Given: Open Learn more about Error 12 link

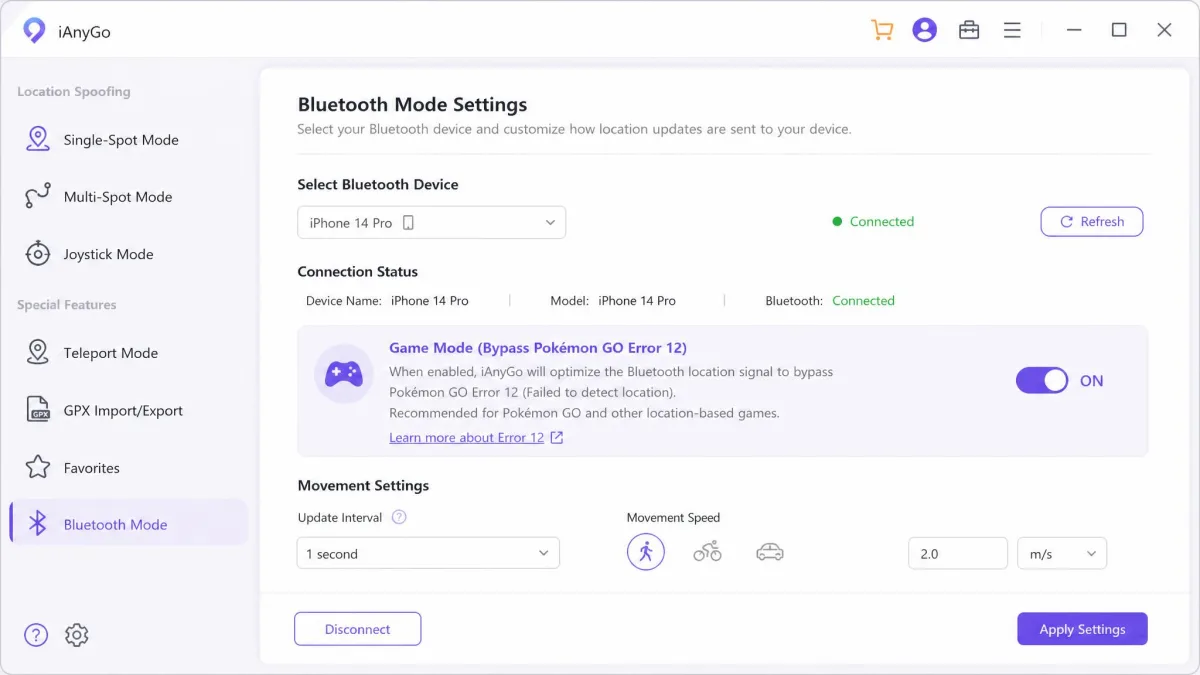Looking at the screenshot, I should click(467, 438).
